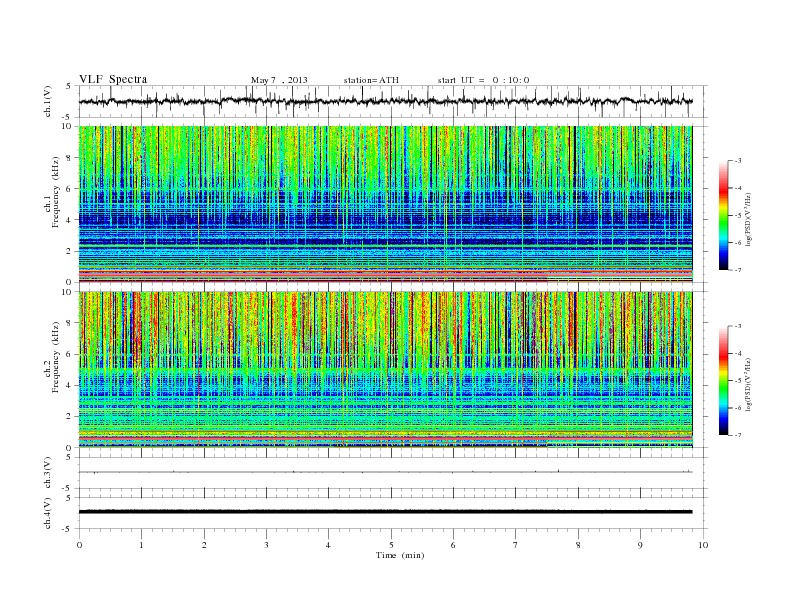Click inside the ch.1 spectrogram panel
The width and height of the screenshot is (792, 612).
[x=385, y=204]
